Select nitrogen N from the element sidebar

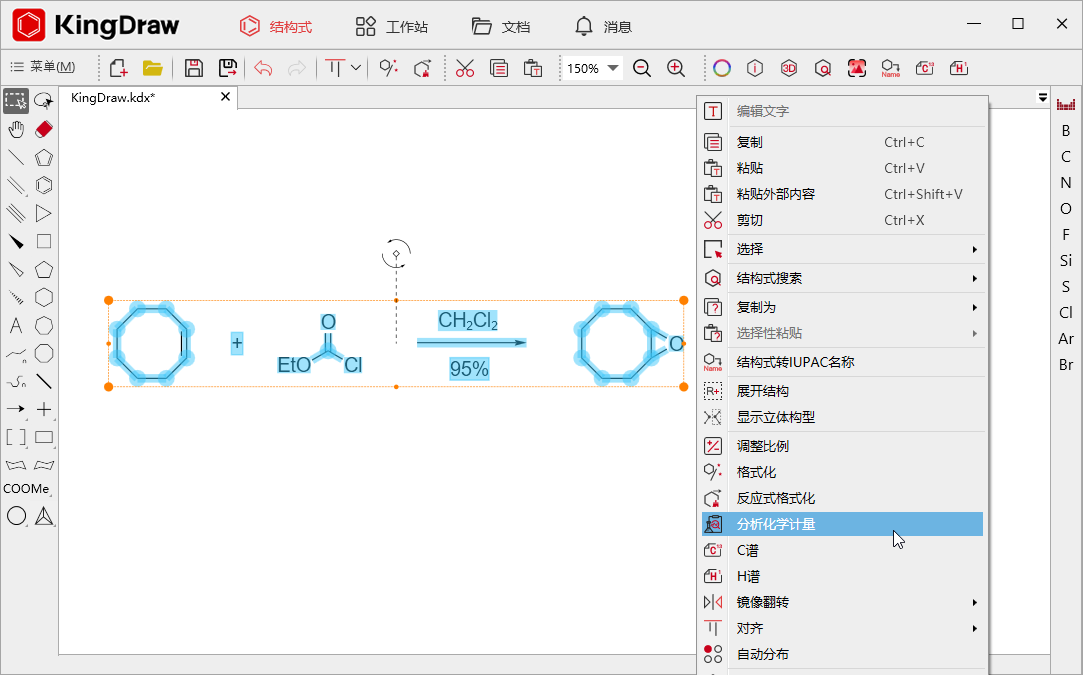pos(1065,183)
